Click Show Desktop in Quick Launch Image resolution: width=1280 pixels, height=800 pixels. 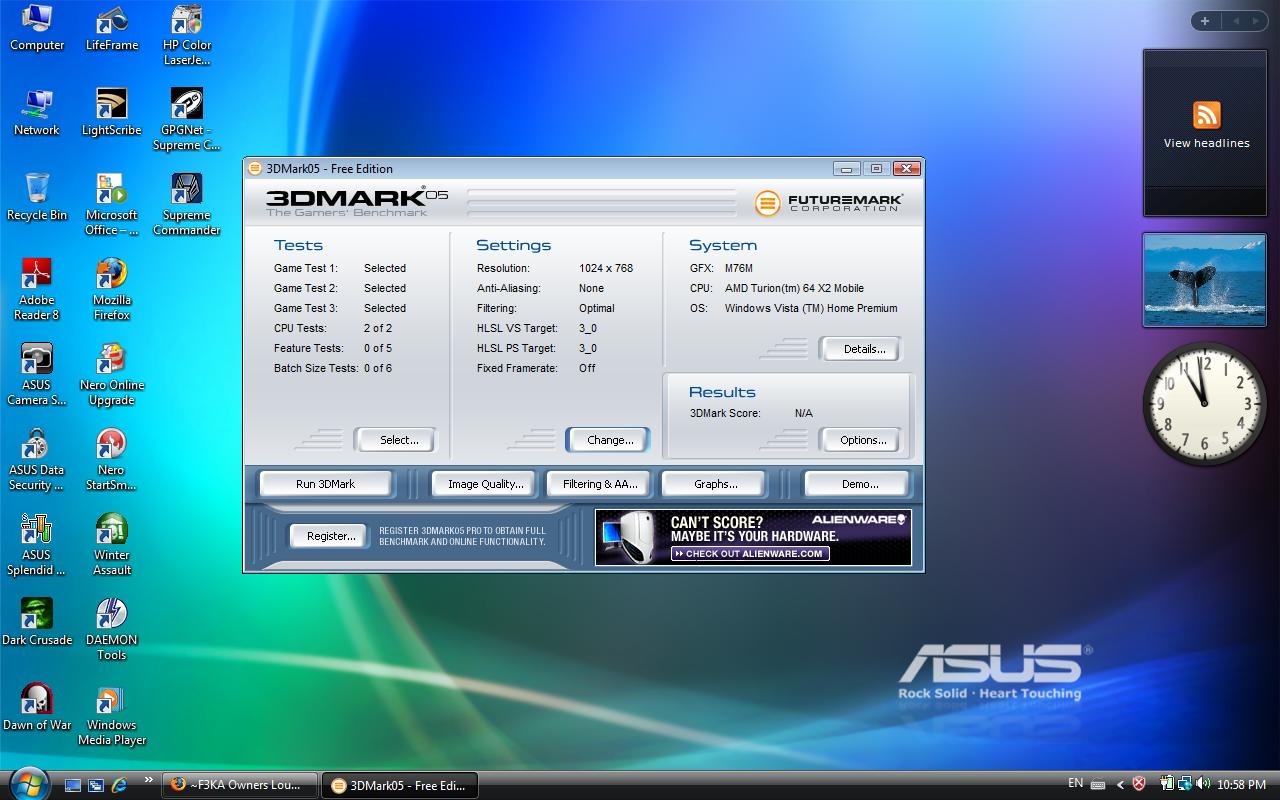pyautogui.click(x=73, y=785)
